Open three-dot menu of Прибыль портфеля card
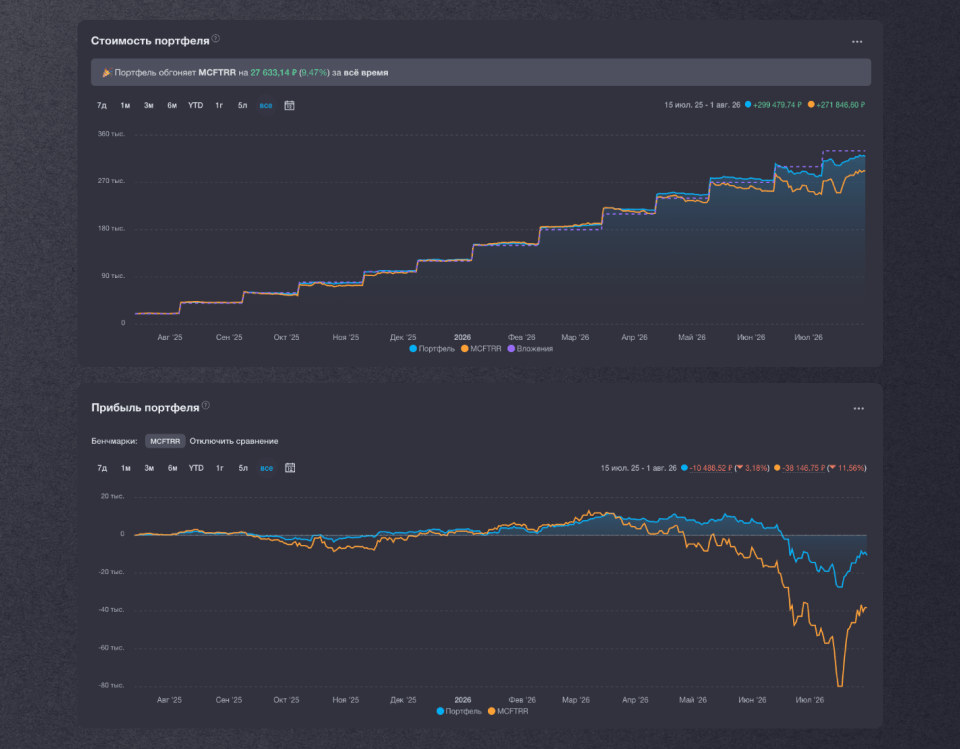This screenshot has height=749, width=960. [x=859, y=408]
